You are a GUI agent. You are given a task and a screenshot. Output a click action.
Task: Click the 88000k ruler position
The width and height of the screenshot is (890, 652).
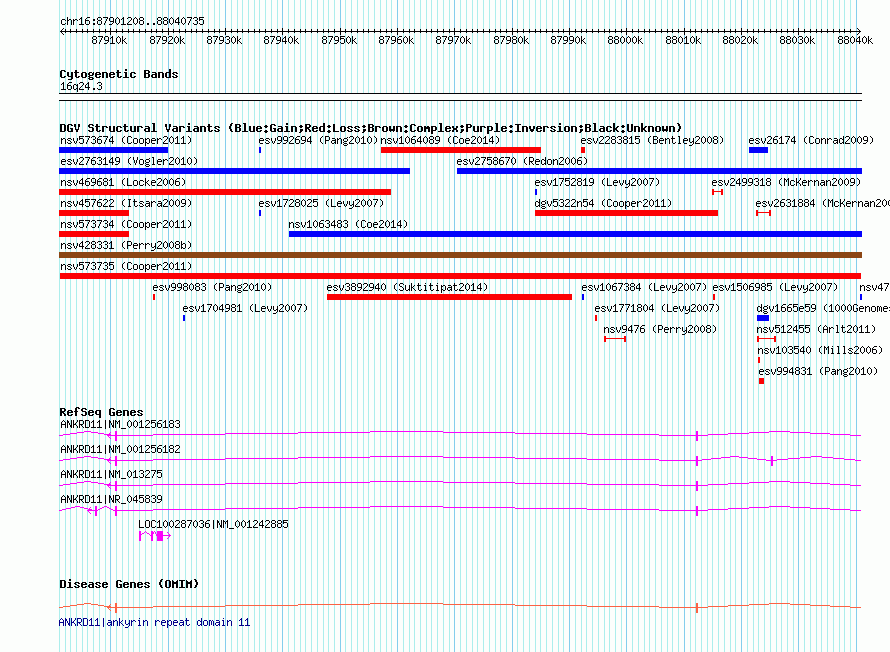[x=625, y=40]
